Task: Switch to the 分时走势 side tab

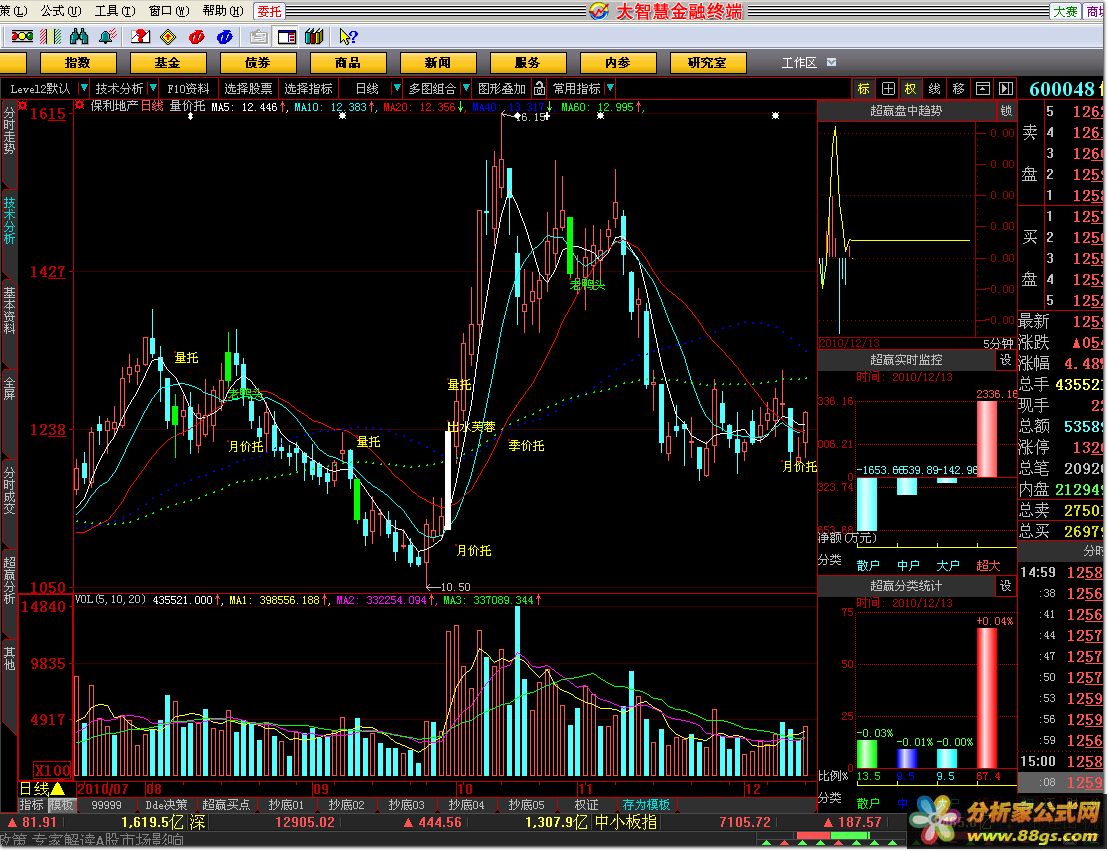Action: point(9,131)
